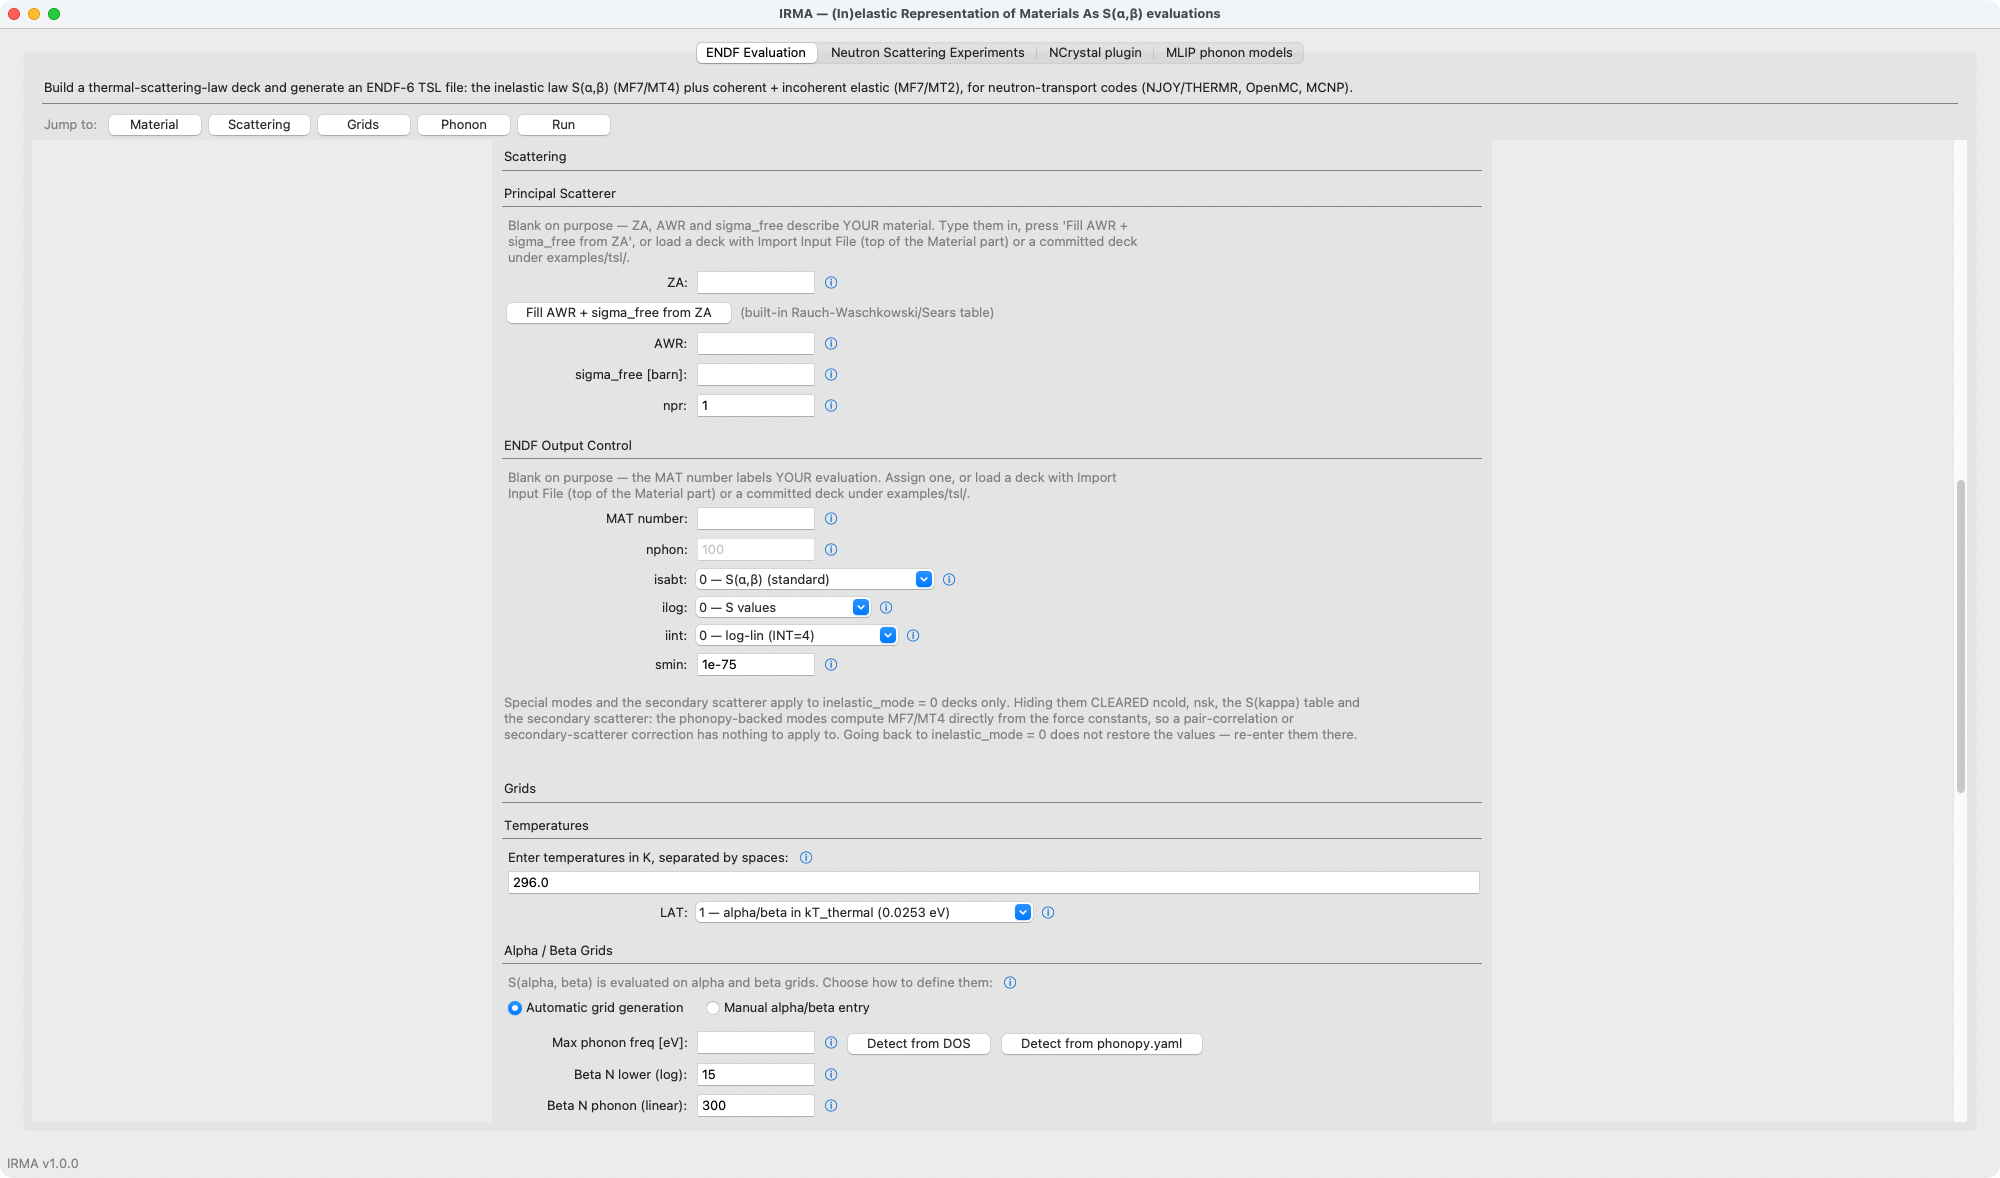Click the vertical scrollbar thumb
This screenshot has height=1178, width=2000.
pos(1961,636)
